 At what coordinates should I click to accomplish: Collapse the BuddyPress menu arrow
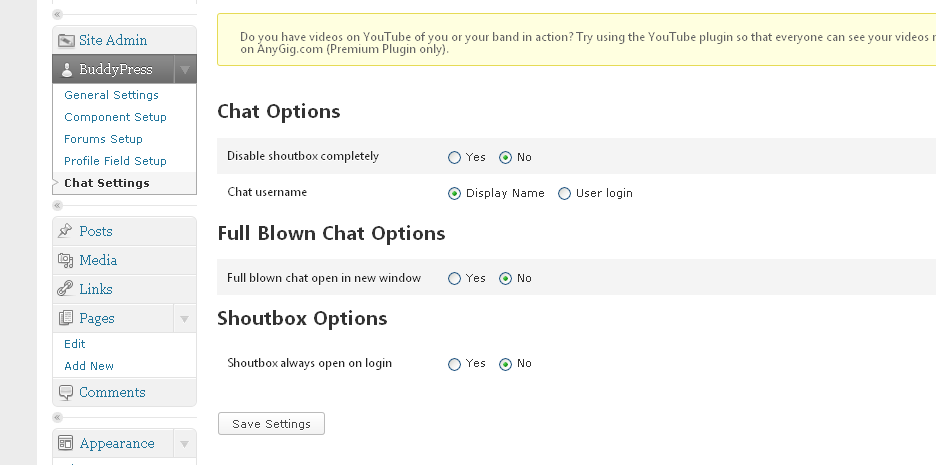point(184,70)
